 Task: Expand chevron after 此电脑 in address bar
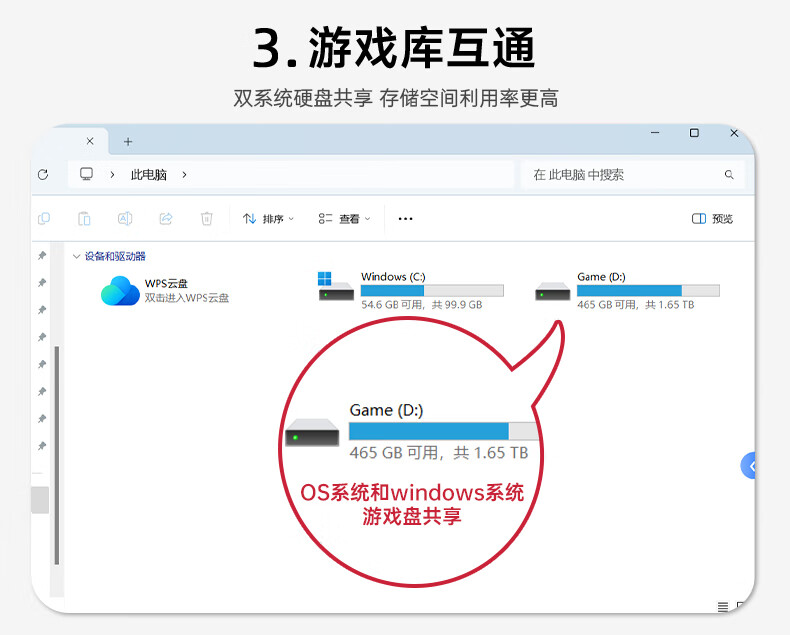[x=184, y=175]
